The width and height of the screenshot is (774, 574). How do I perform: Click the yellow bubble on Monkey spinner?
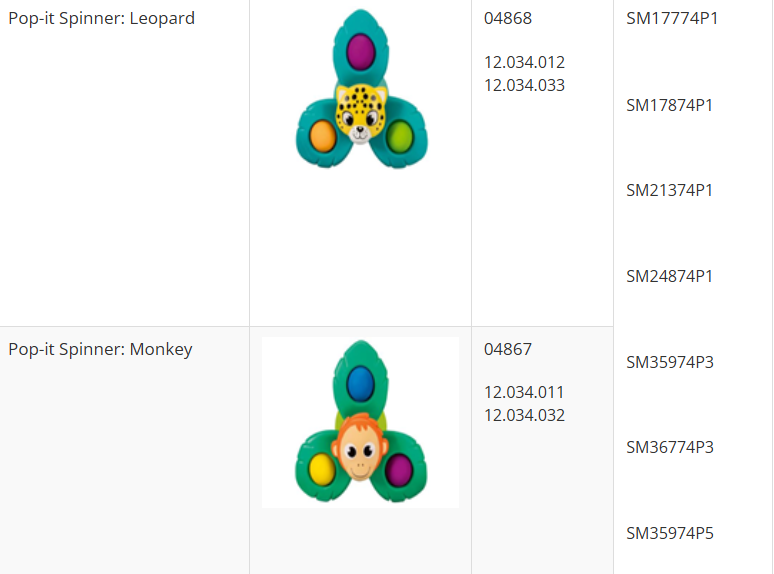(x=321, y=467)
